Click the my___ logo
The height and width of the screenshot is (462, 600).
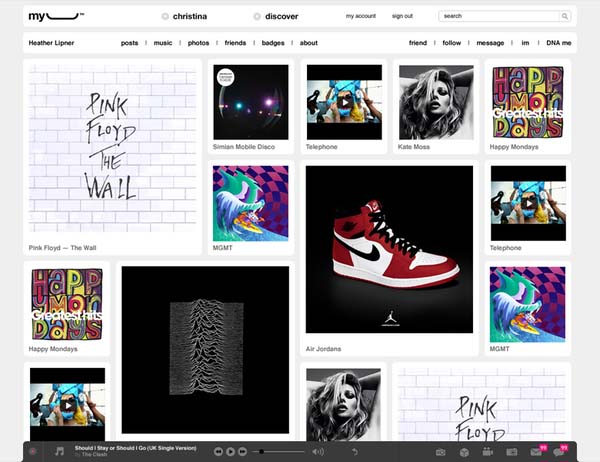point(56,16)
